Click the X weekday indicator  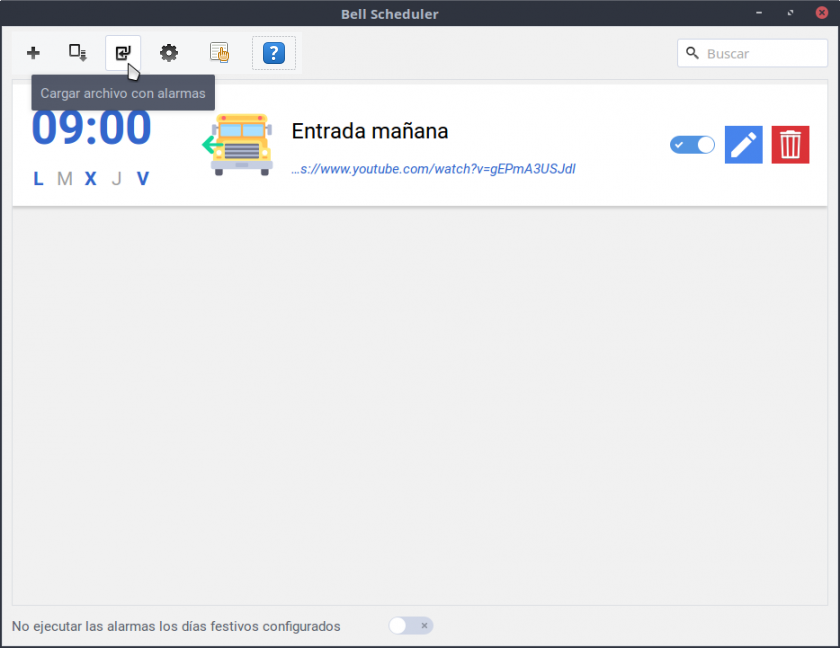[90, 179]
